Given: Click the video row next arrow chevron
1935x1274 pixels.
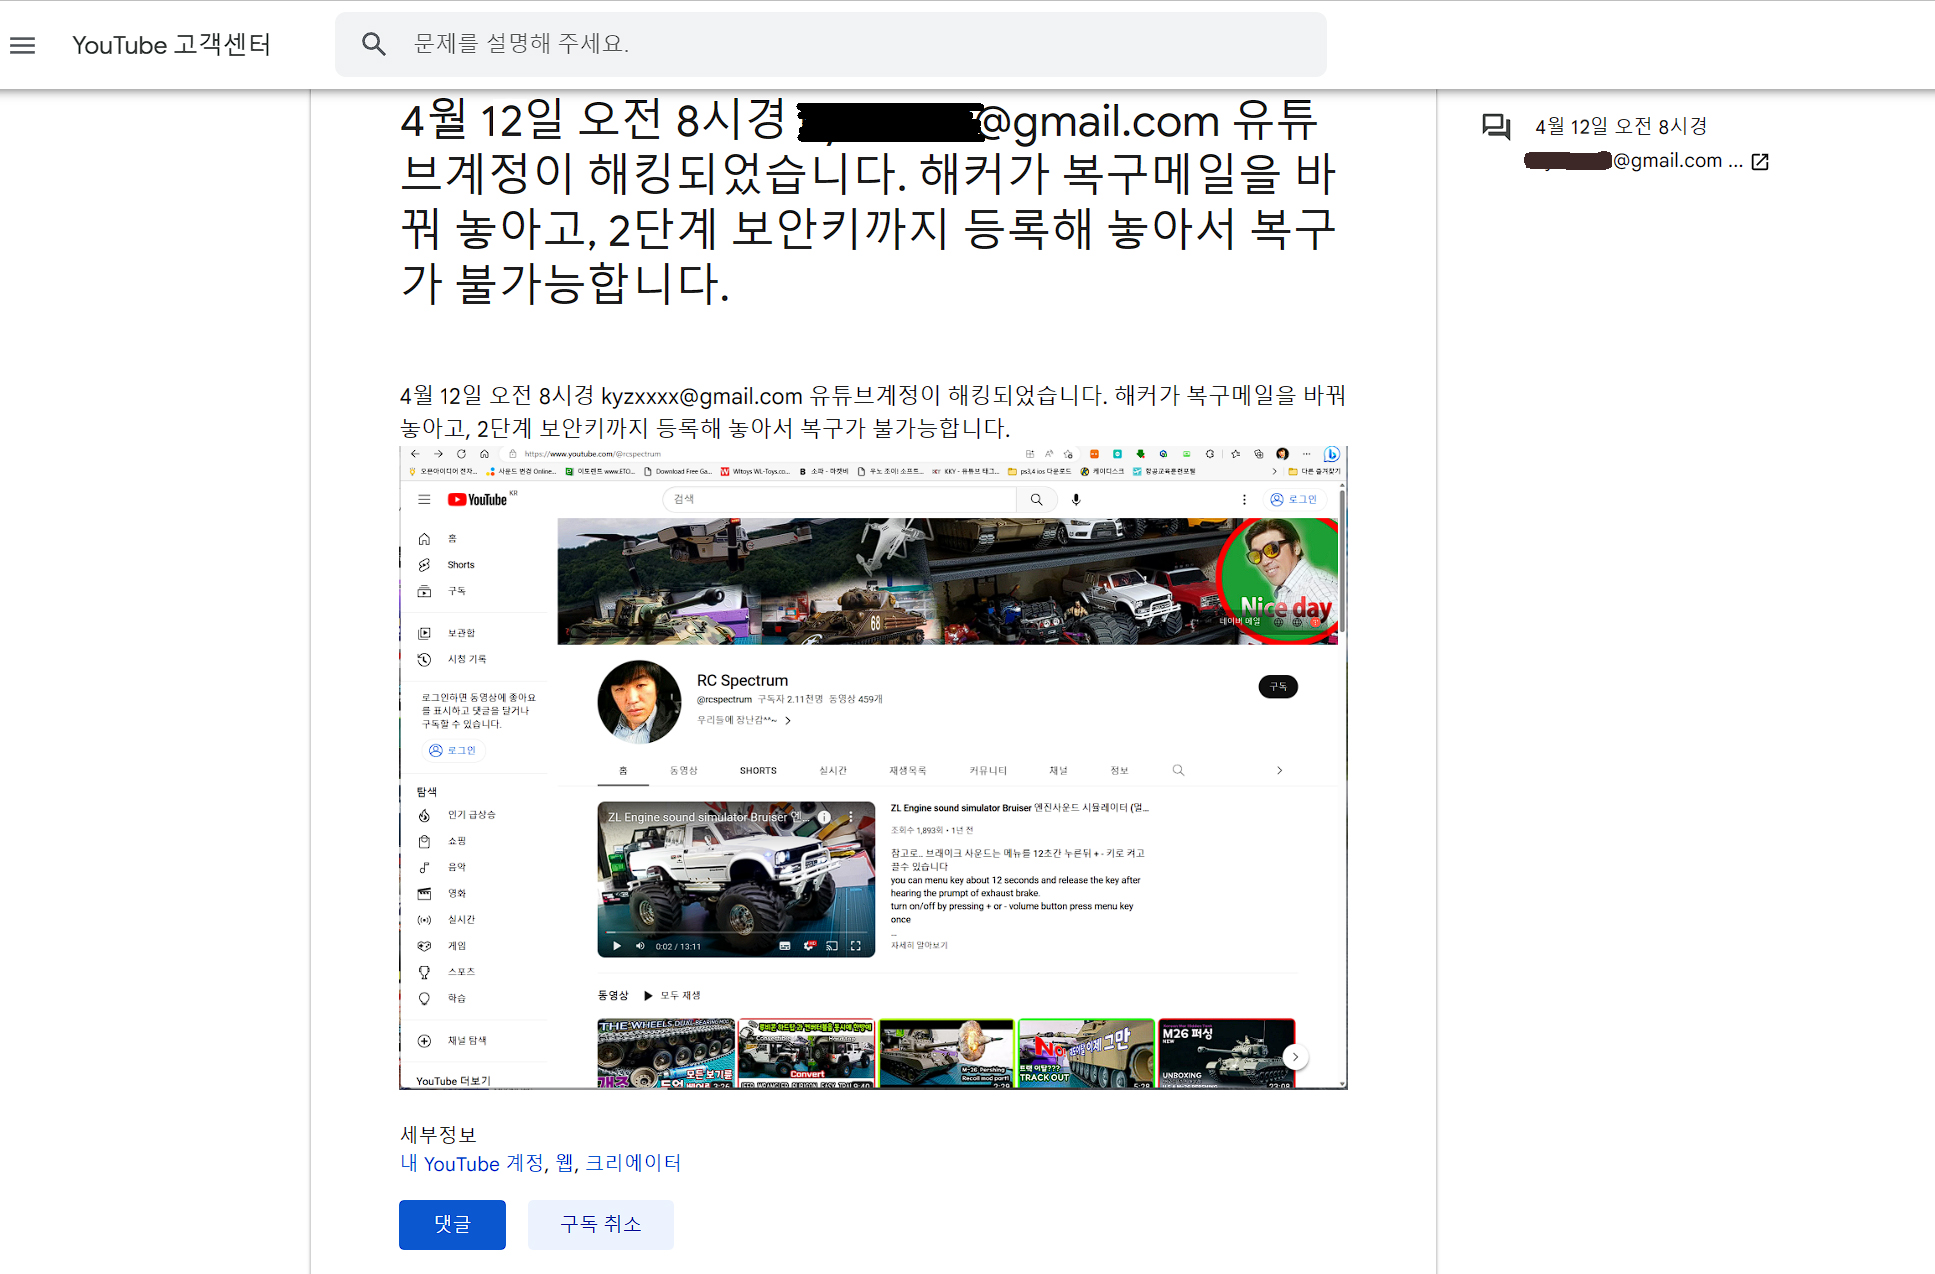Looking at the screenshot, I should (x=1295, y=1057).
